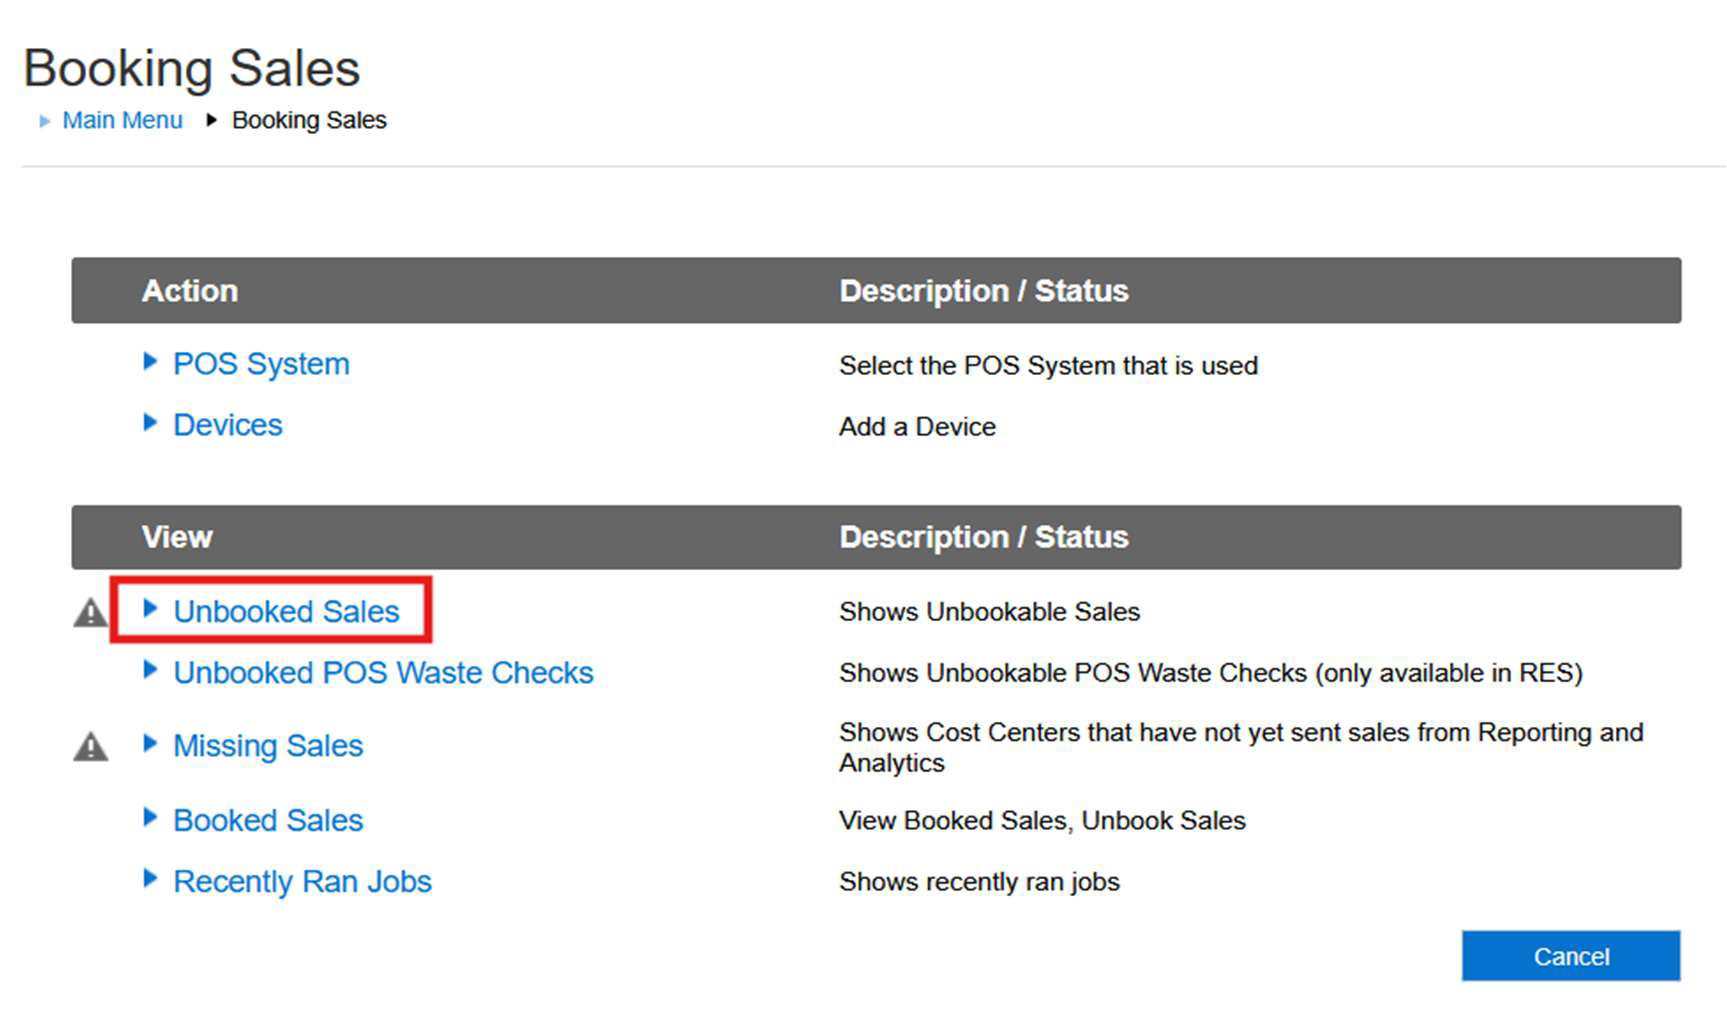
Task: Click the arrow bullet before Devices
Action: click(x=150, y=423)
